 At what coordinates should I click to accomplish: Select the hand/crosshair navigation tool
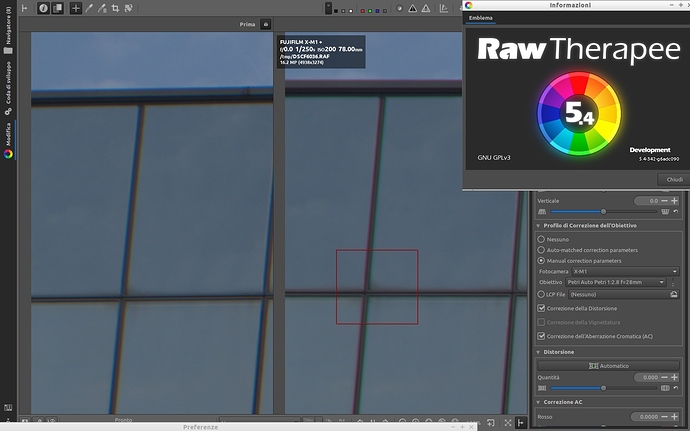pyautogui.click(x=77, y=8)
